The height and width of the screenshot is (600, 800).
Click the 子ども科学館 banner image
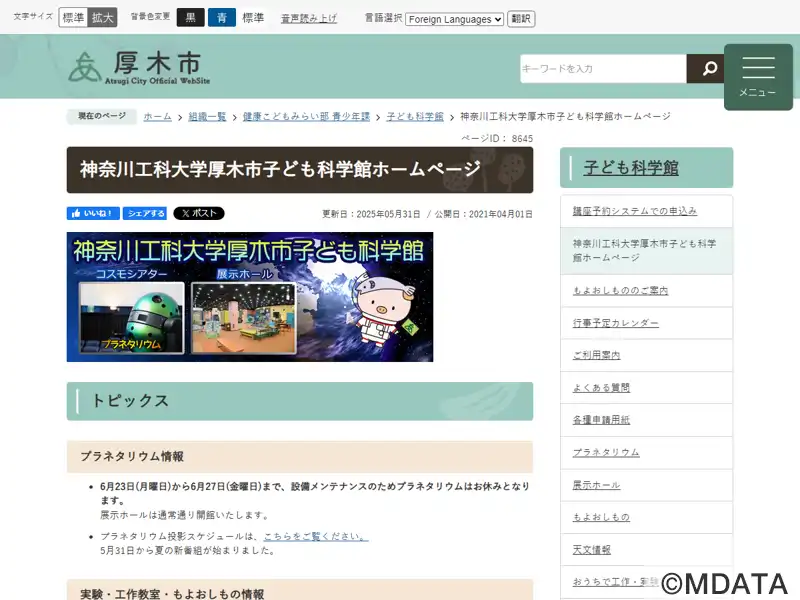click(x=250, y=297)
